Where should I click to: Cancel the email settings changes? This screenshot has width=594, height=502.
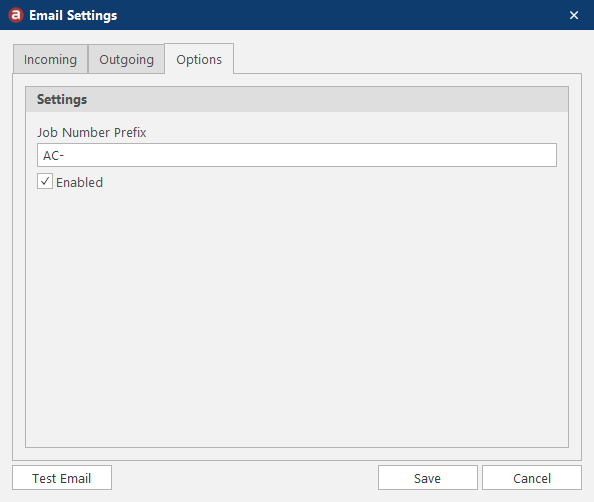(531, 478)
